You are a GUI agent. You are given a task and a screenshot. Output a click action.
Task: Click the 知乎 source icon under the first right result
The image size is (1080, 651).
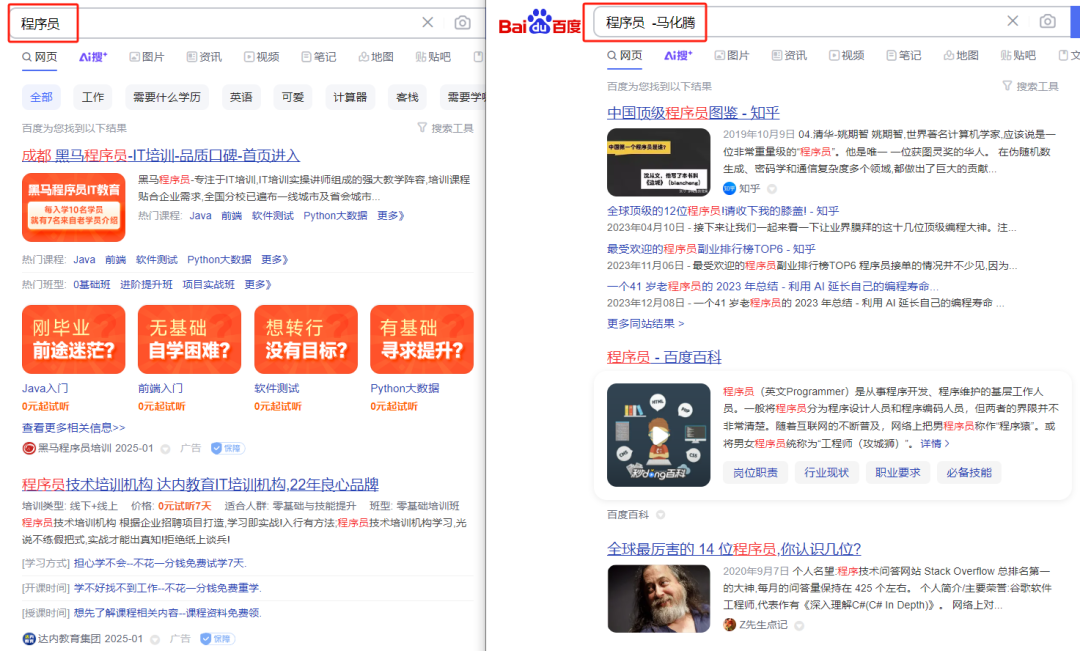click(729, 189)
